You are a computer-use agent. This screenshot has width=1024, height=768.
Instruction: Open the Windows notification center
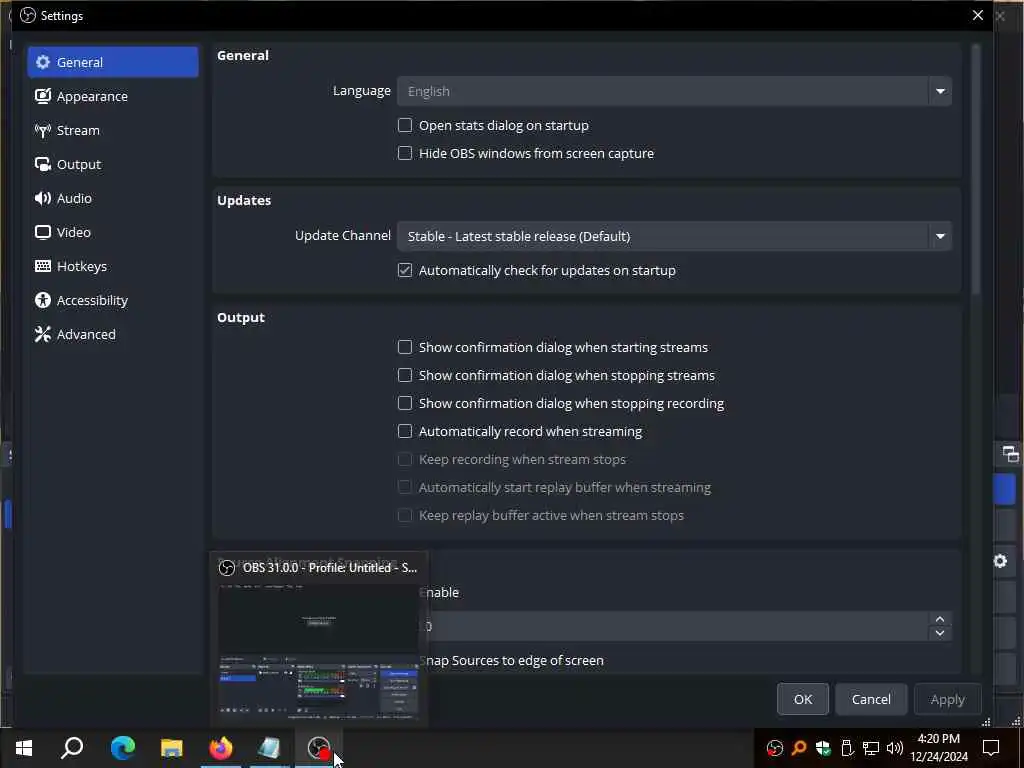(991, 748)
